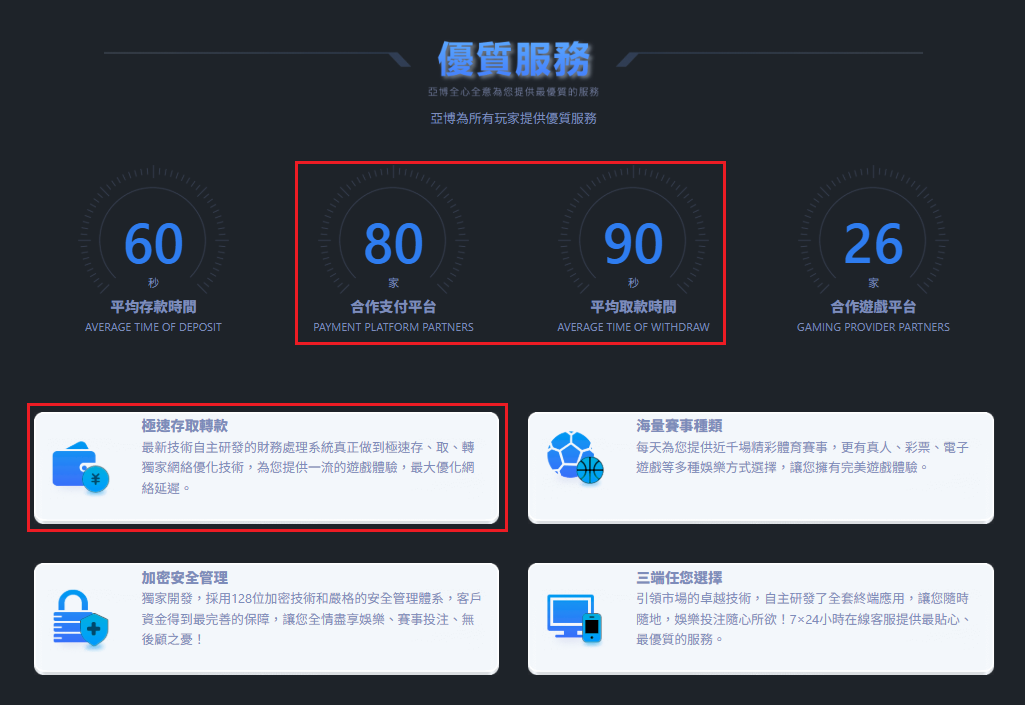The height and width of the screenshot is (705, 1025).
Task: Click the 優質服務 page heading
Action: pyautogui.click(x=512, y=60)
